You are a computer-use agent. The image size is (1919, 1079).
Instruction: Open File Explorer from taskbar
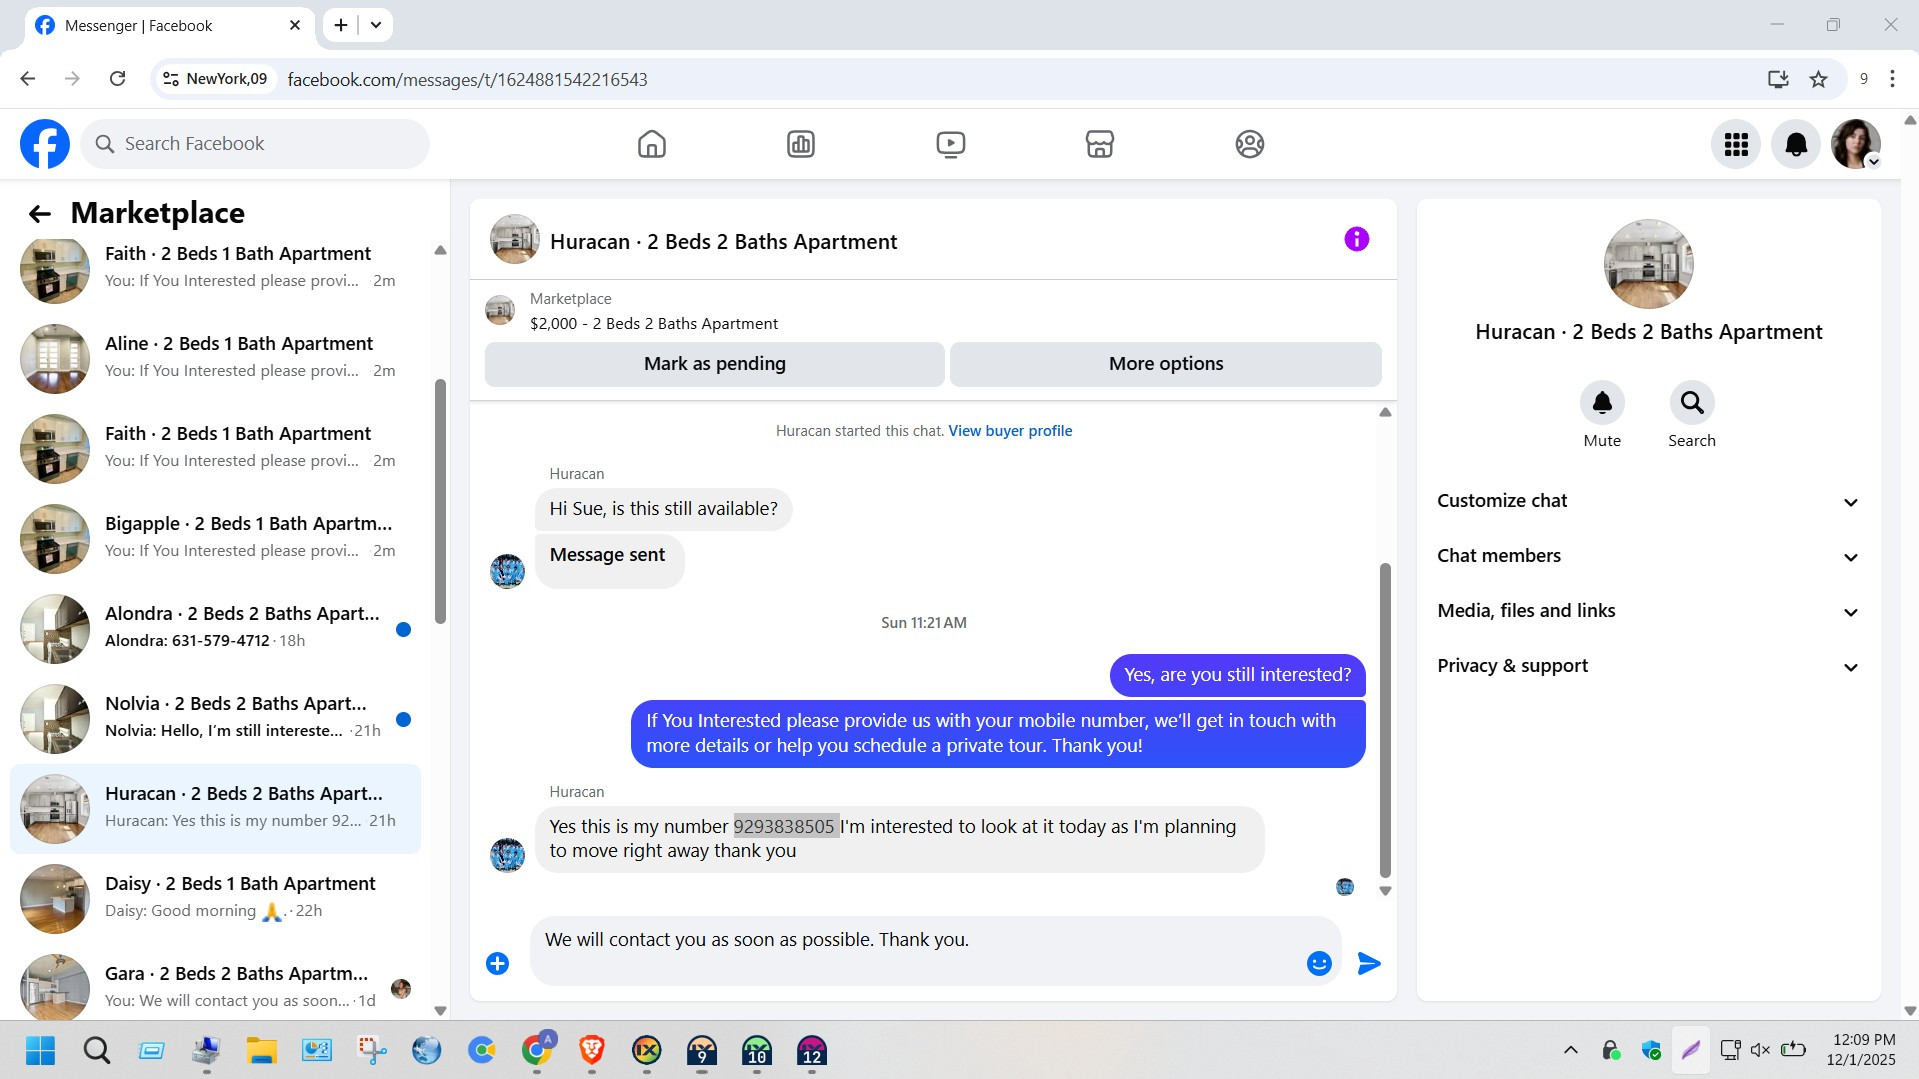click(x=262, y=1051)
